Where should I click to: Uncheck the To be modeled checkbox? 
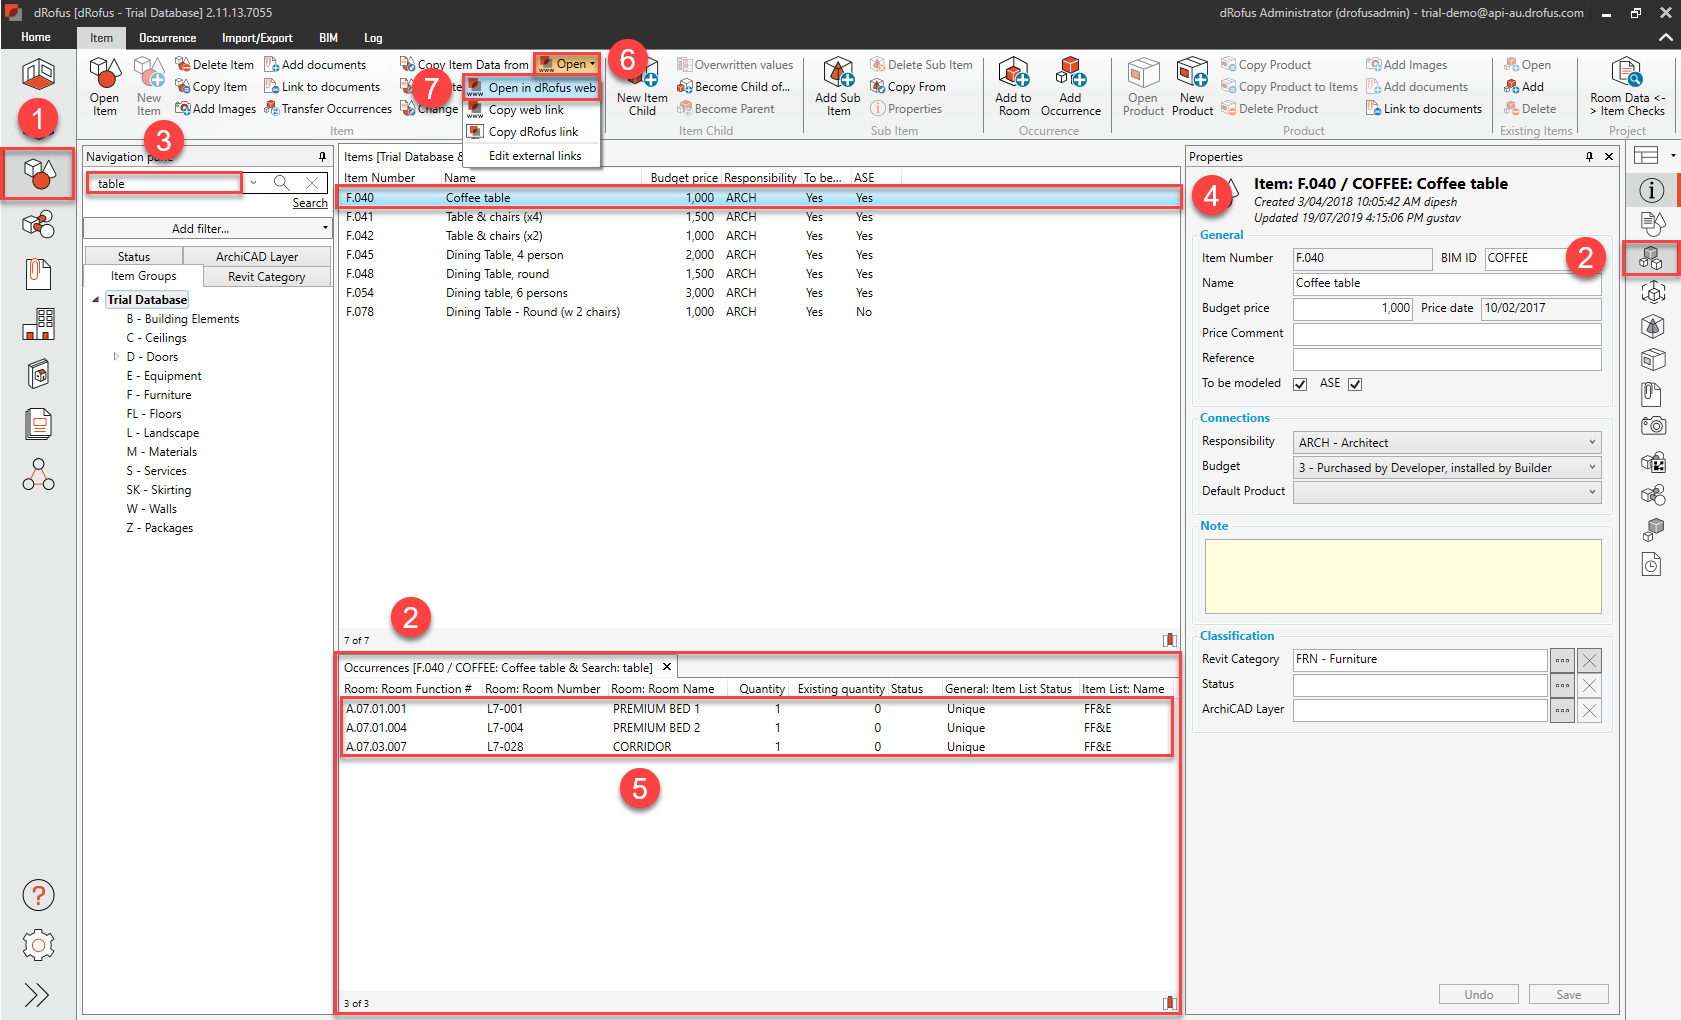[1299, 383]
